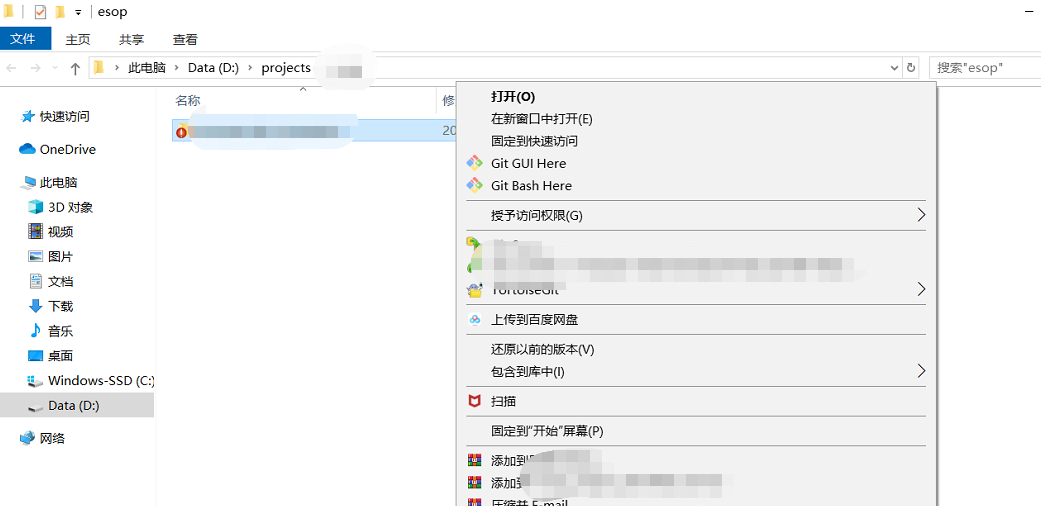Choose McAfee 扫描 from context menu
Viewport: 1041px width, 506px height.
pyautogui.click(x=696, y=401)
